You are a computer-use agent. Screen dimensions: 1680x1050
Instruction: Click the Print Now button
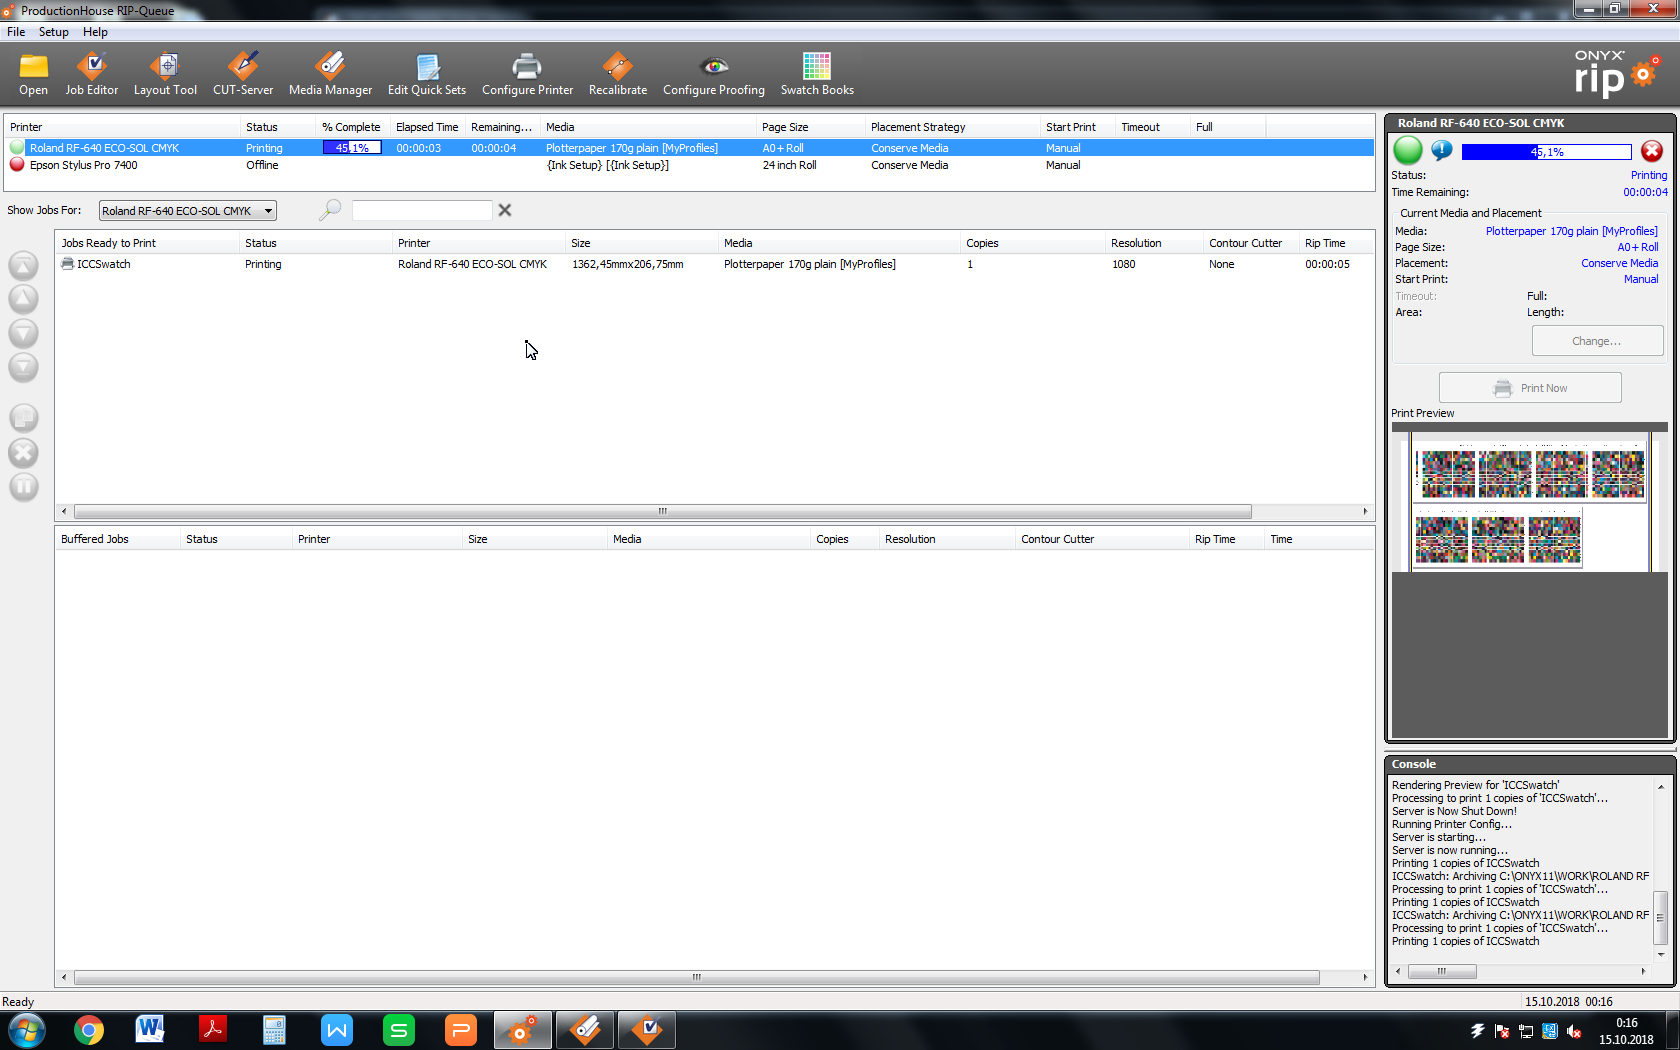(1530, 388)
